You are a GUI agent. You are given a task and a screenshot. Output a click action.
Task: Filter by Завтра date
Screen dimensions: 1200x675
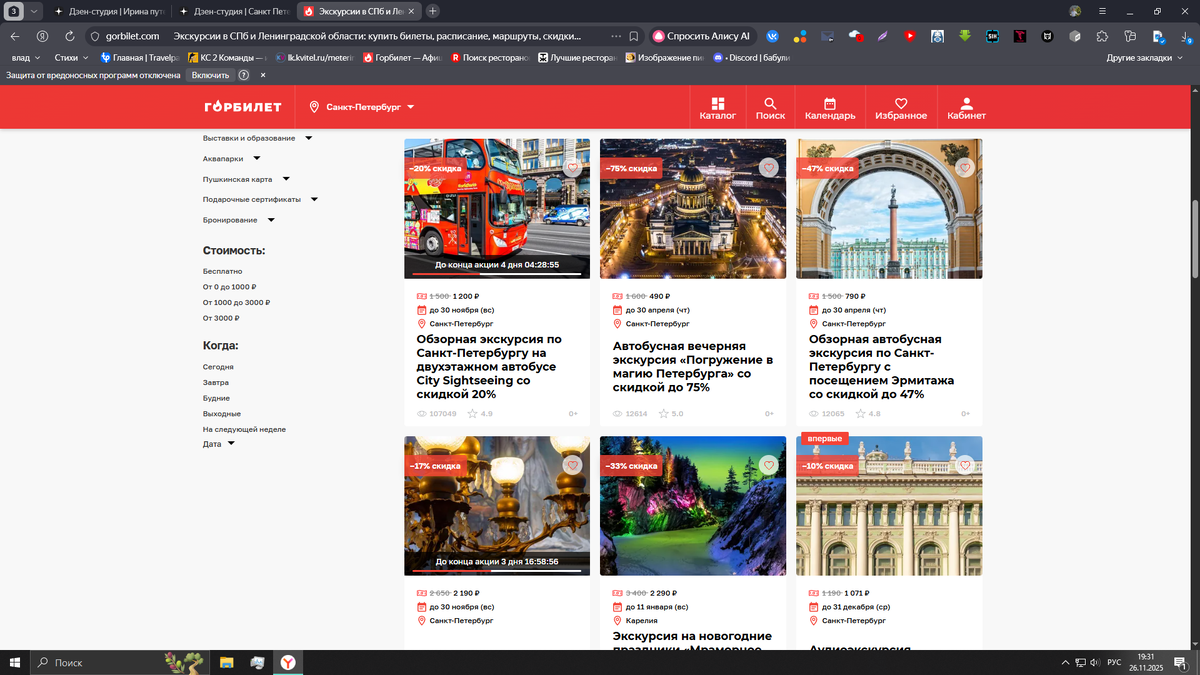pos(216,382)
